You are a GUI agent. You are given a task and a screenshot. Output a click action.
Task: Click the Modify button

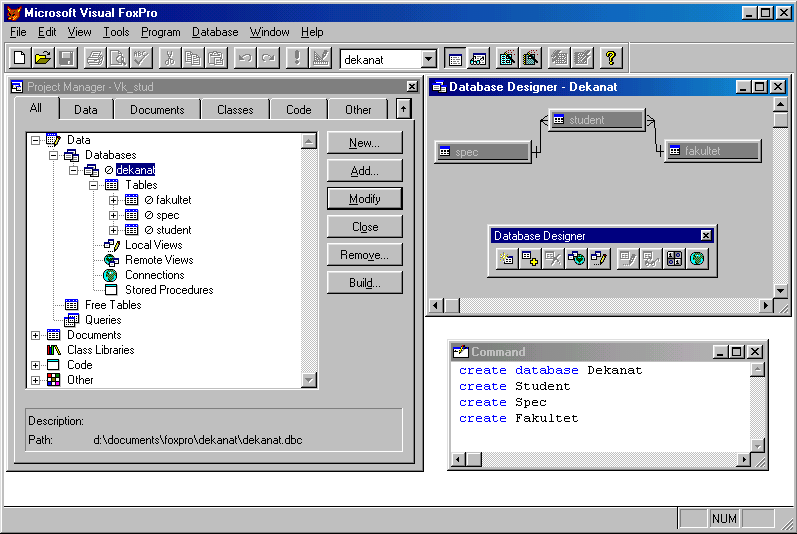(x=364, y=199)
